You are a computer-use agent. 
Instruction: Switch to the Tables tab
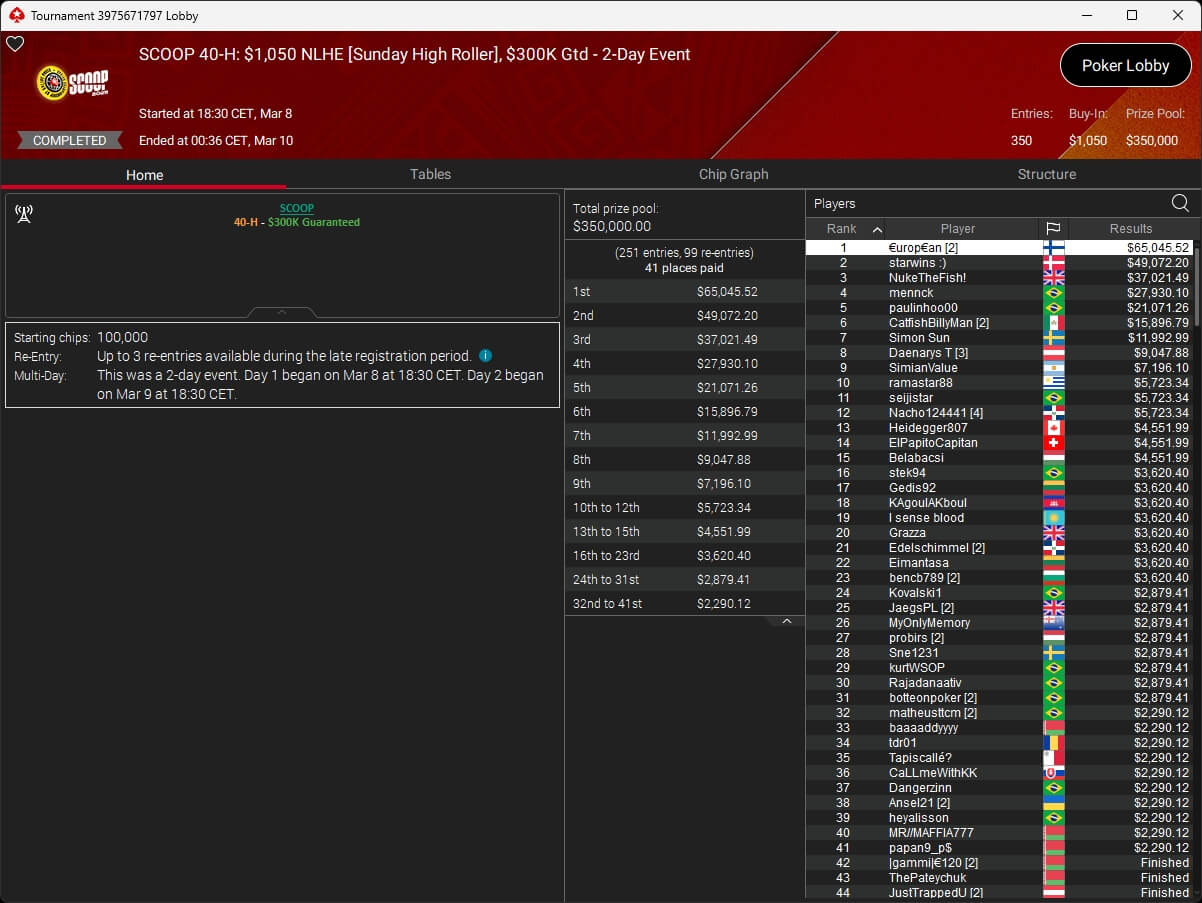430,174
